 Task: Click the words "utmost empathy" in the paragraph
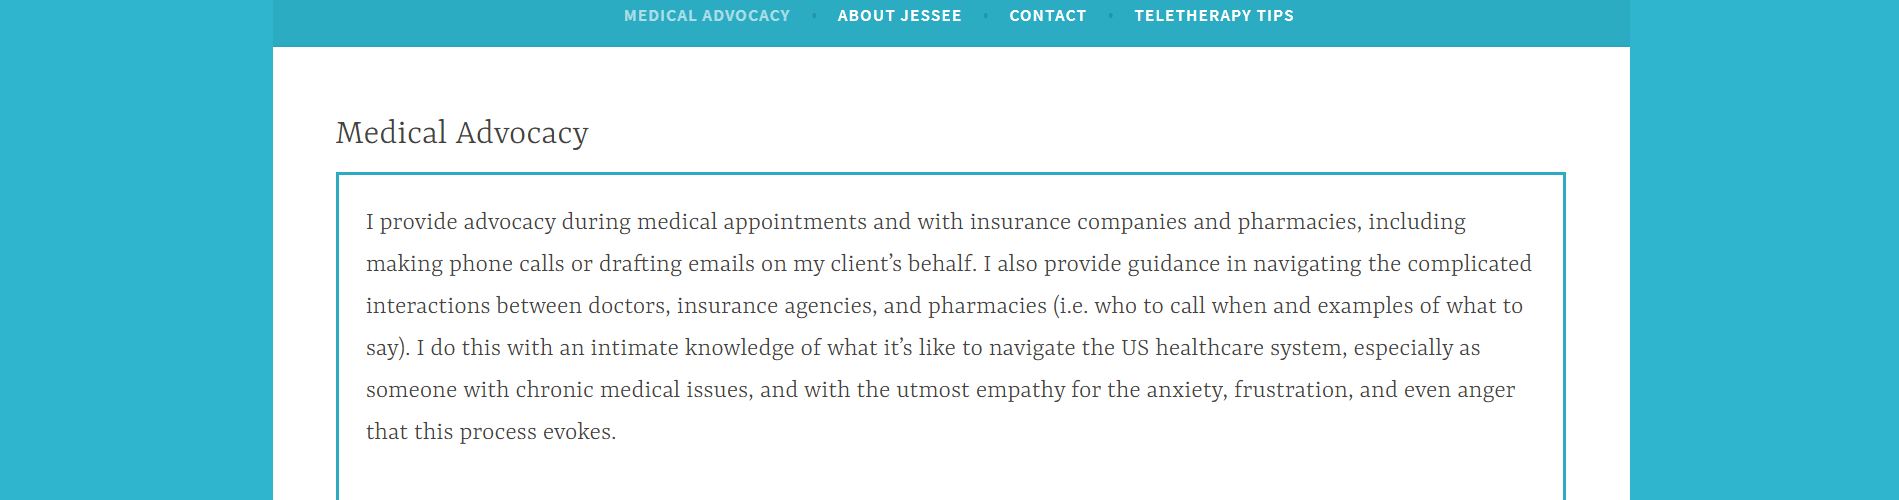[x=980, y=390]
